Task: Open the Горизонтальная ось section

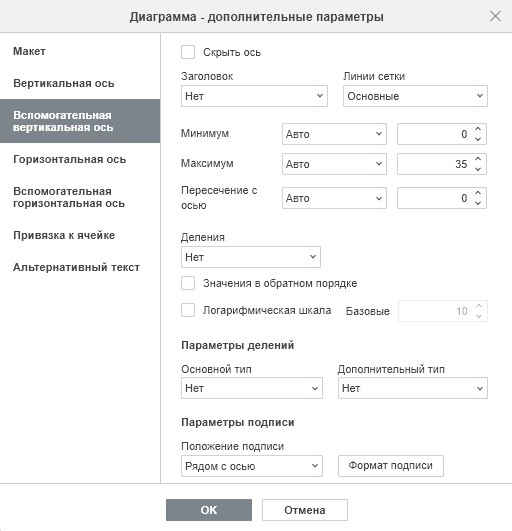Action: click(69, 159)
